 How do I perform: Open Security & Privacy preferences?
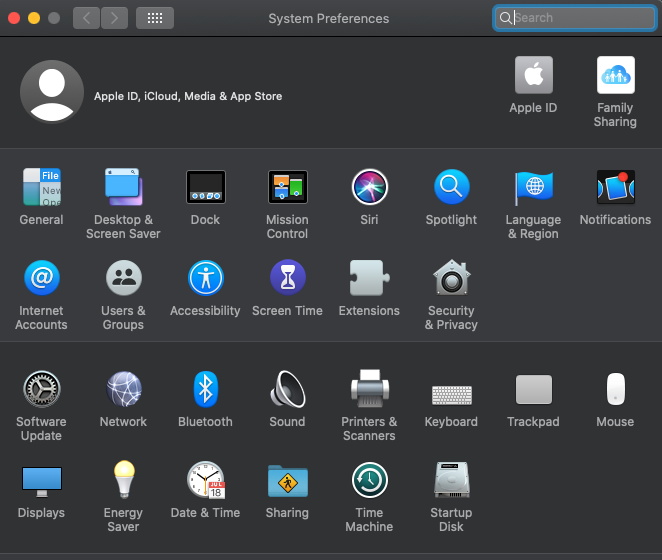pos(451,277)
